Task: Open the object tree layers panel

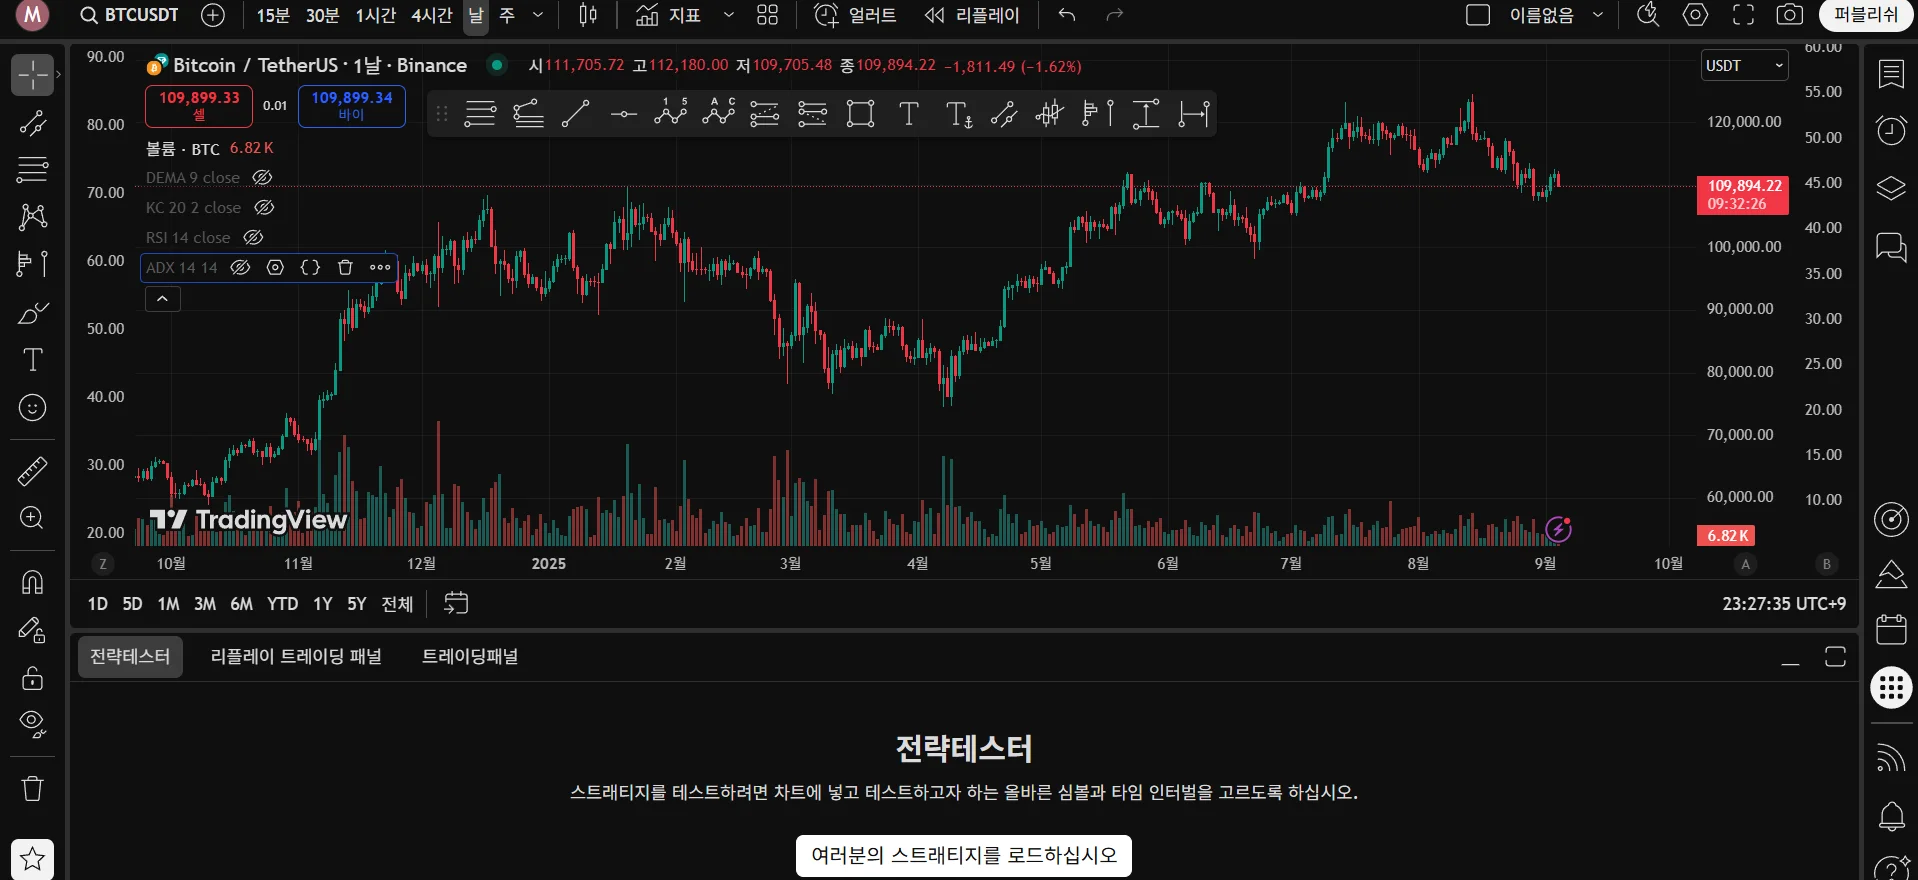Action: pos(1891,189)
